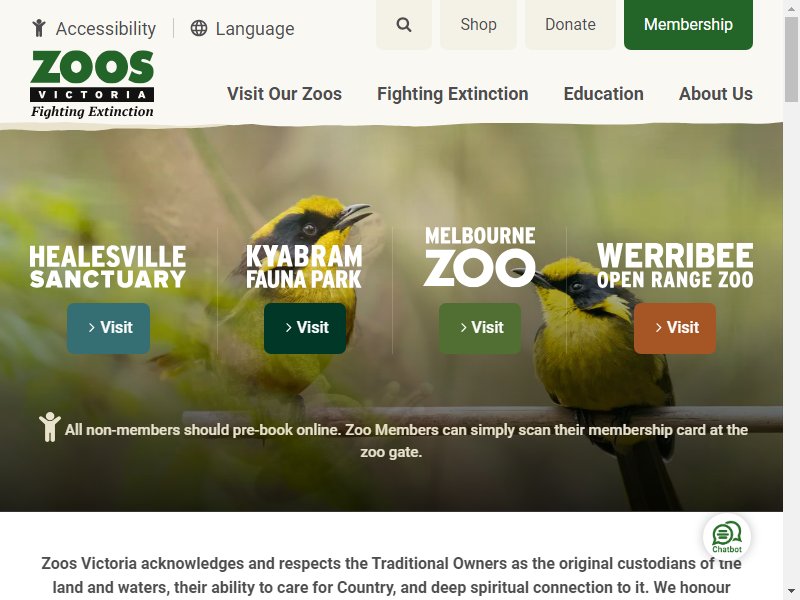Image resolution: width=800 pixels, height=600 pixels.
Task: Click the Healesville Sanctuary logo
Action: click(x=108, y=267)
